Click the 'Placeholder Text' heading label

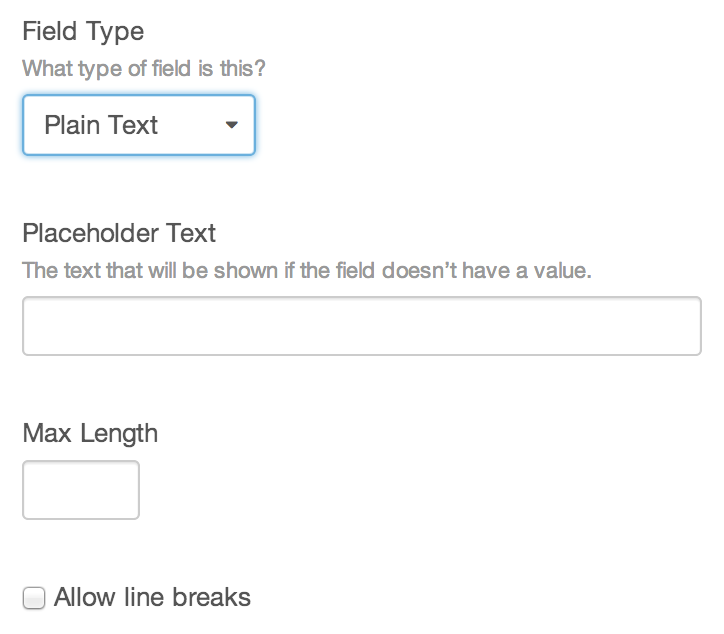tap(119, 233)
